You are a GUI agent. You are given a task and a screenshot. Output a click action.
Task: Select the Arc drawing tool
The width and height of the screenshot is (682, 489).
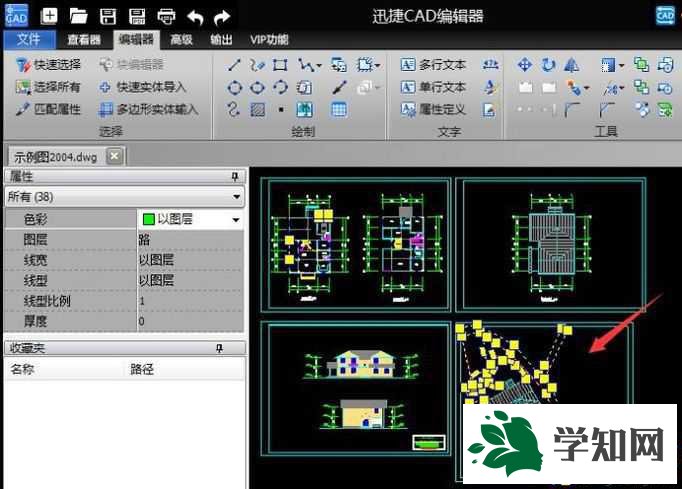point(280,87)
